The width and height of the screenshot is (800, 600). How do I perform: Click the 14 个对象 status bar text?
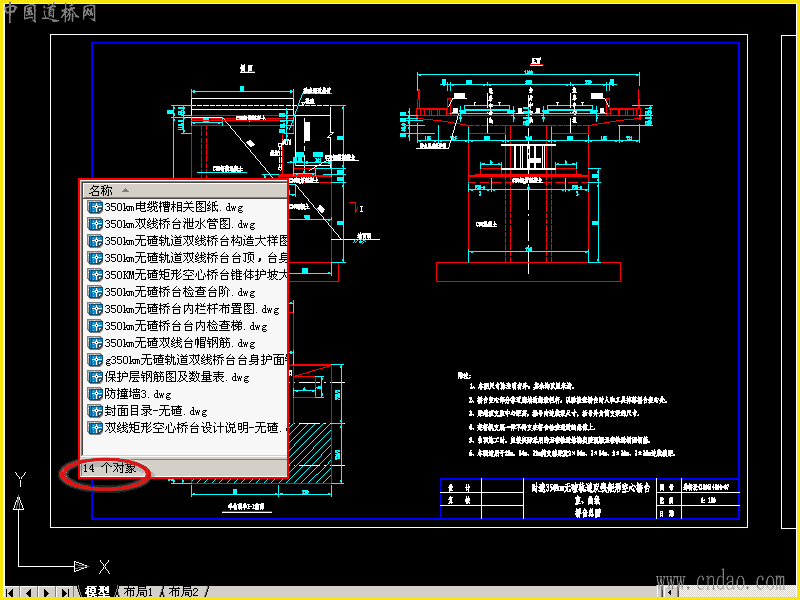109,468
